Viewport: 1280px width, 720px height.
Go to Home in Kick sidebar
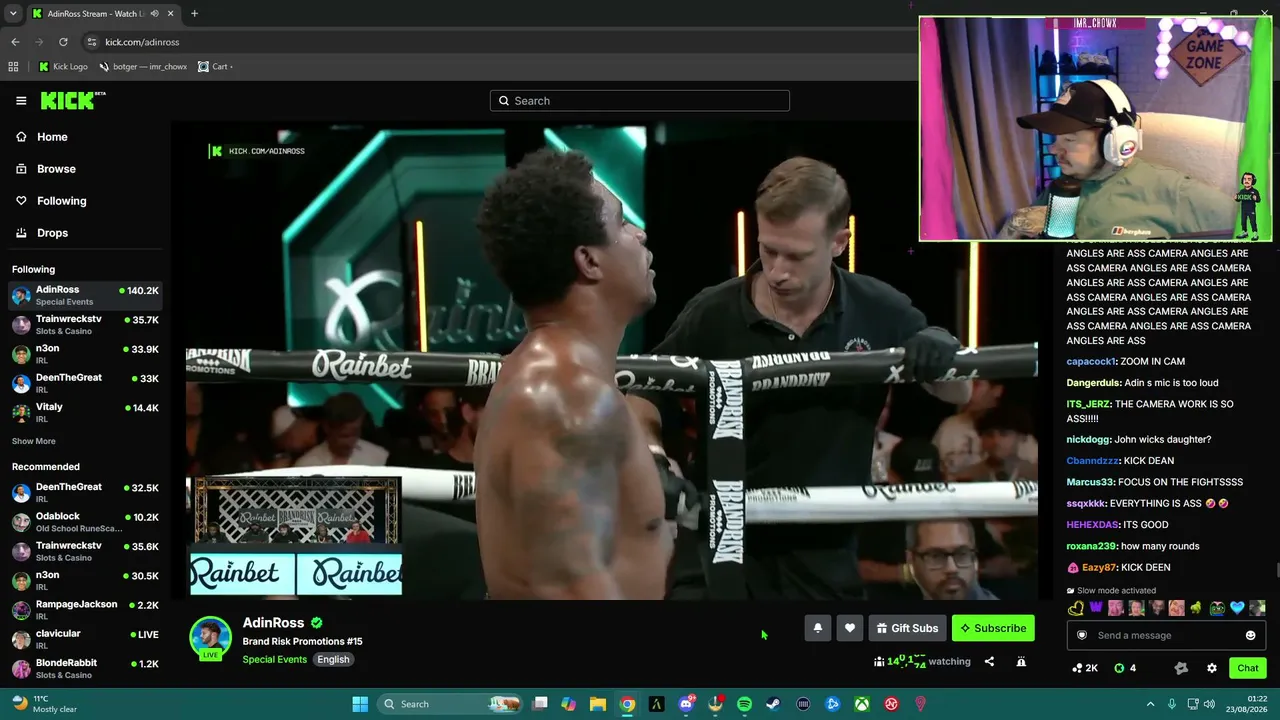[52, 137]
